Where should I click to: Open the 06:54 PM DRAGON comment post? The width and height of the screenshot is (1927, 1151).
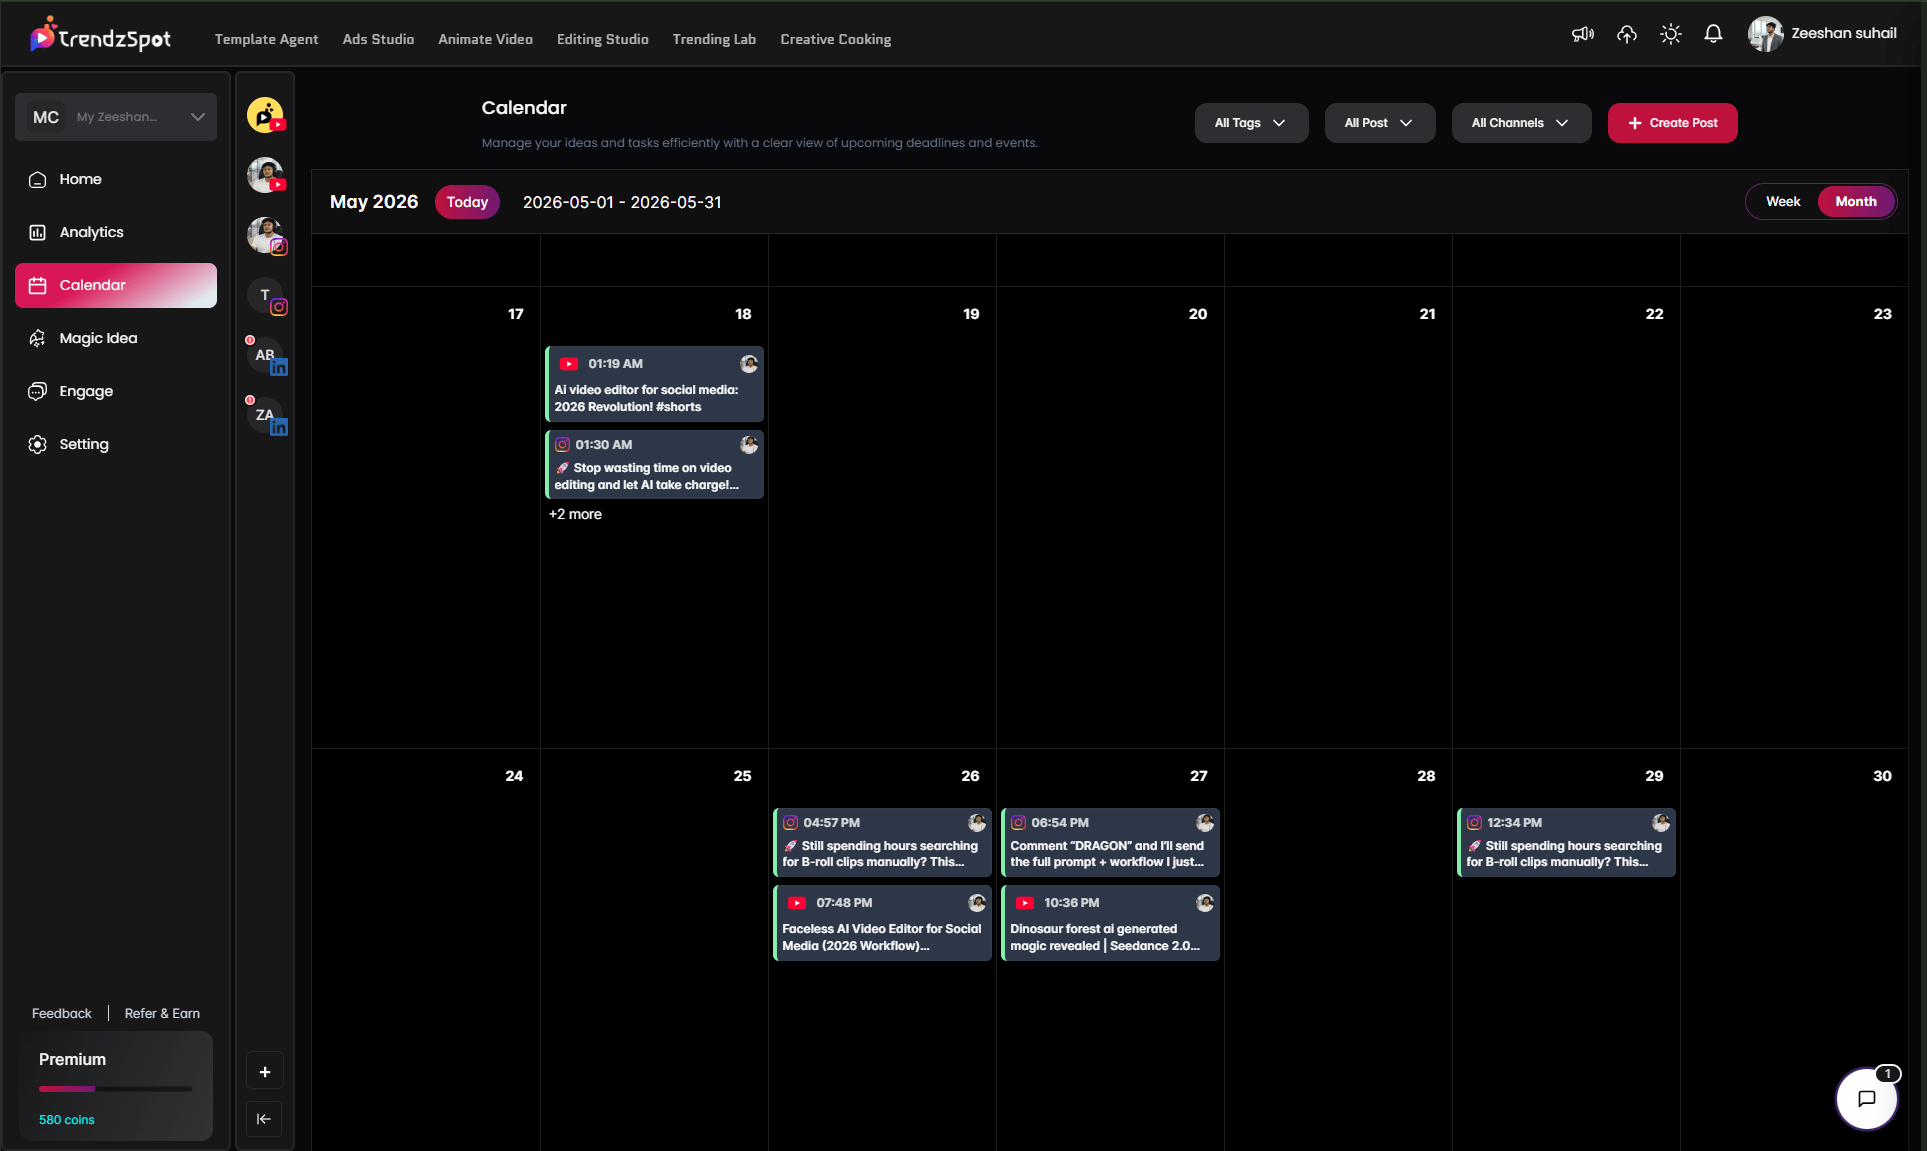pos(1110,842)
